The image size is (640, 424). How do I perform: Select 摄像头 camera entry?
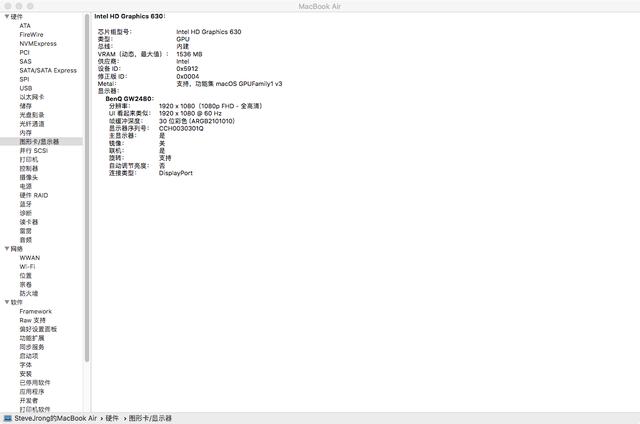tap(29, 177)
